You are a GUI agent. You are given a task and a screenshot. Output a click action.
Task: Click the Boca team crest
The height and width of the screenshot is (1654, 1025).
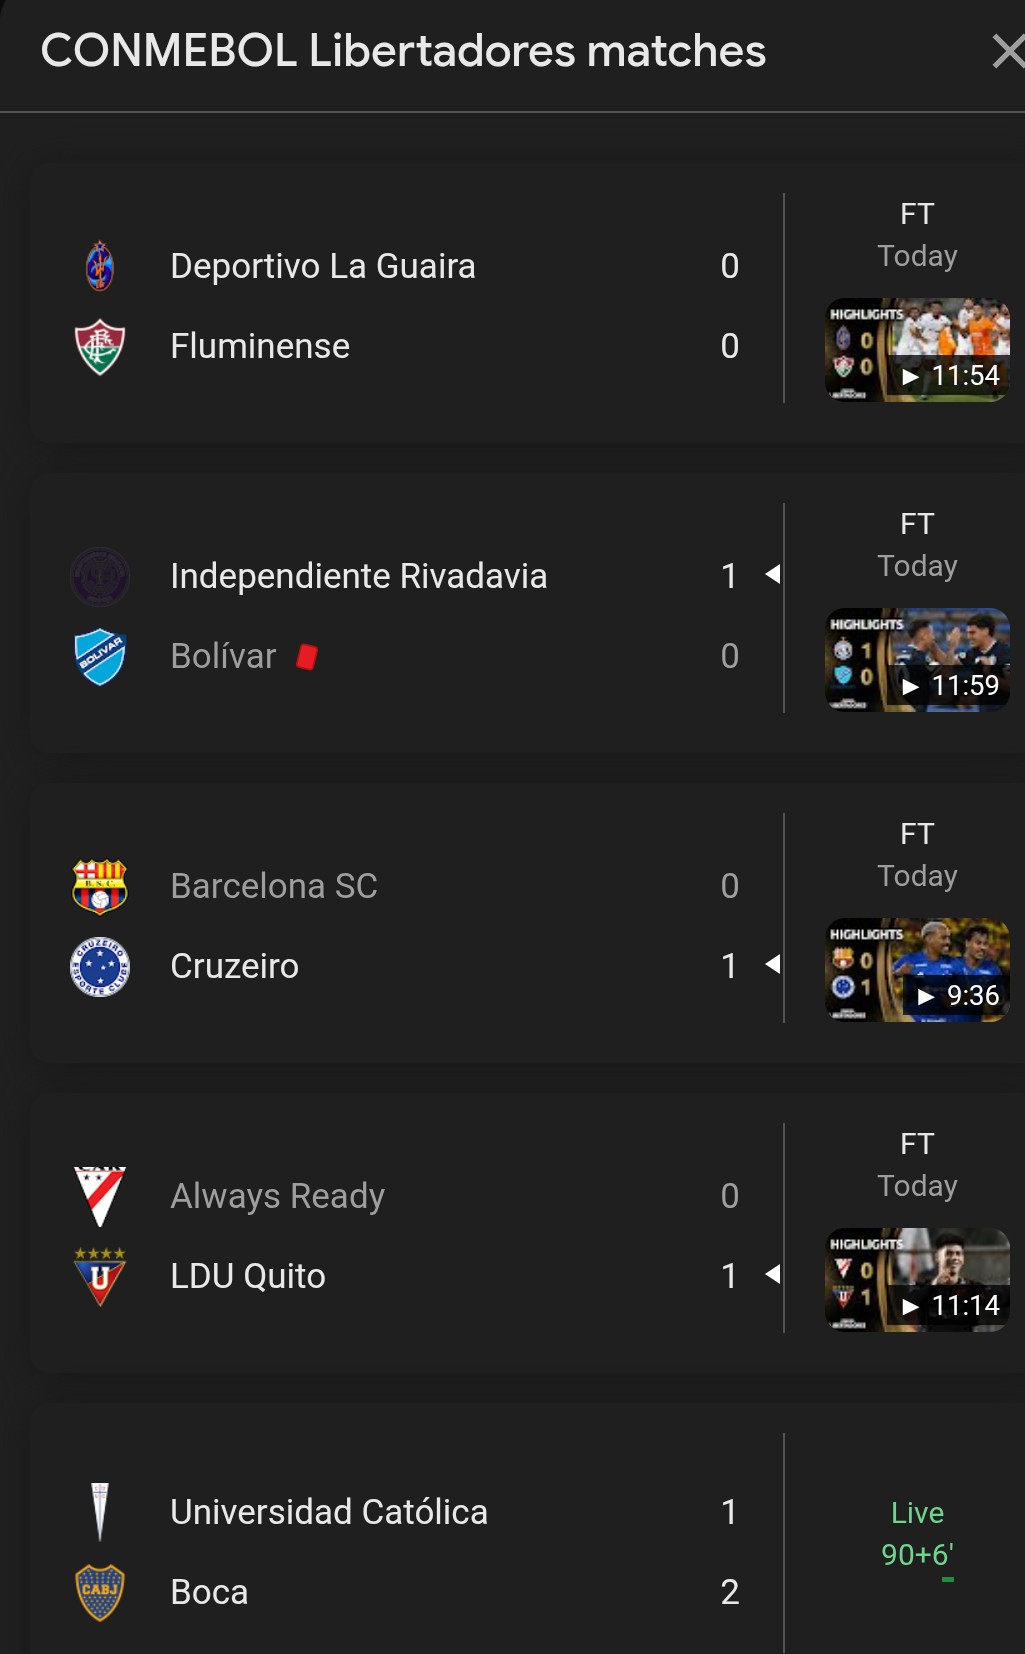pos(100,1592)
